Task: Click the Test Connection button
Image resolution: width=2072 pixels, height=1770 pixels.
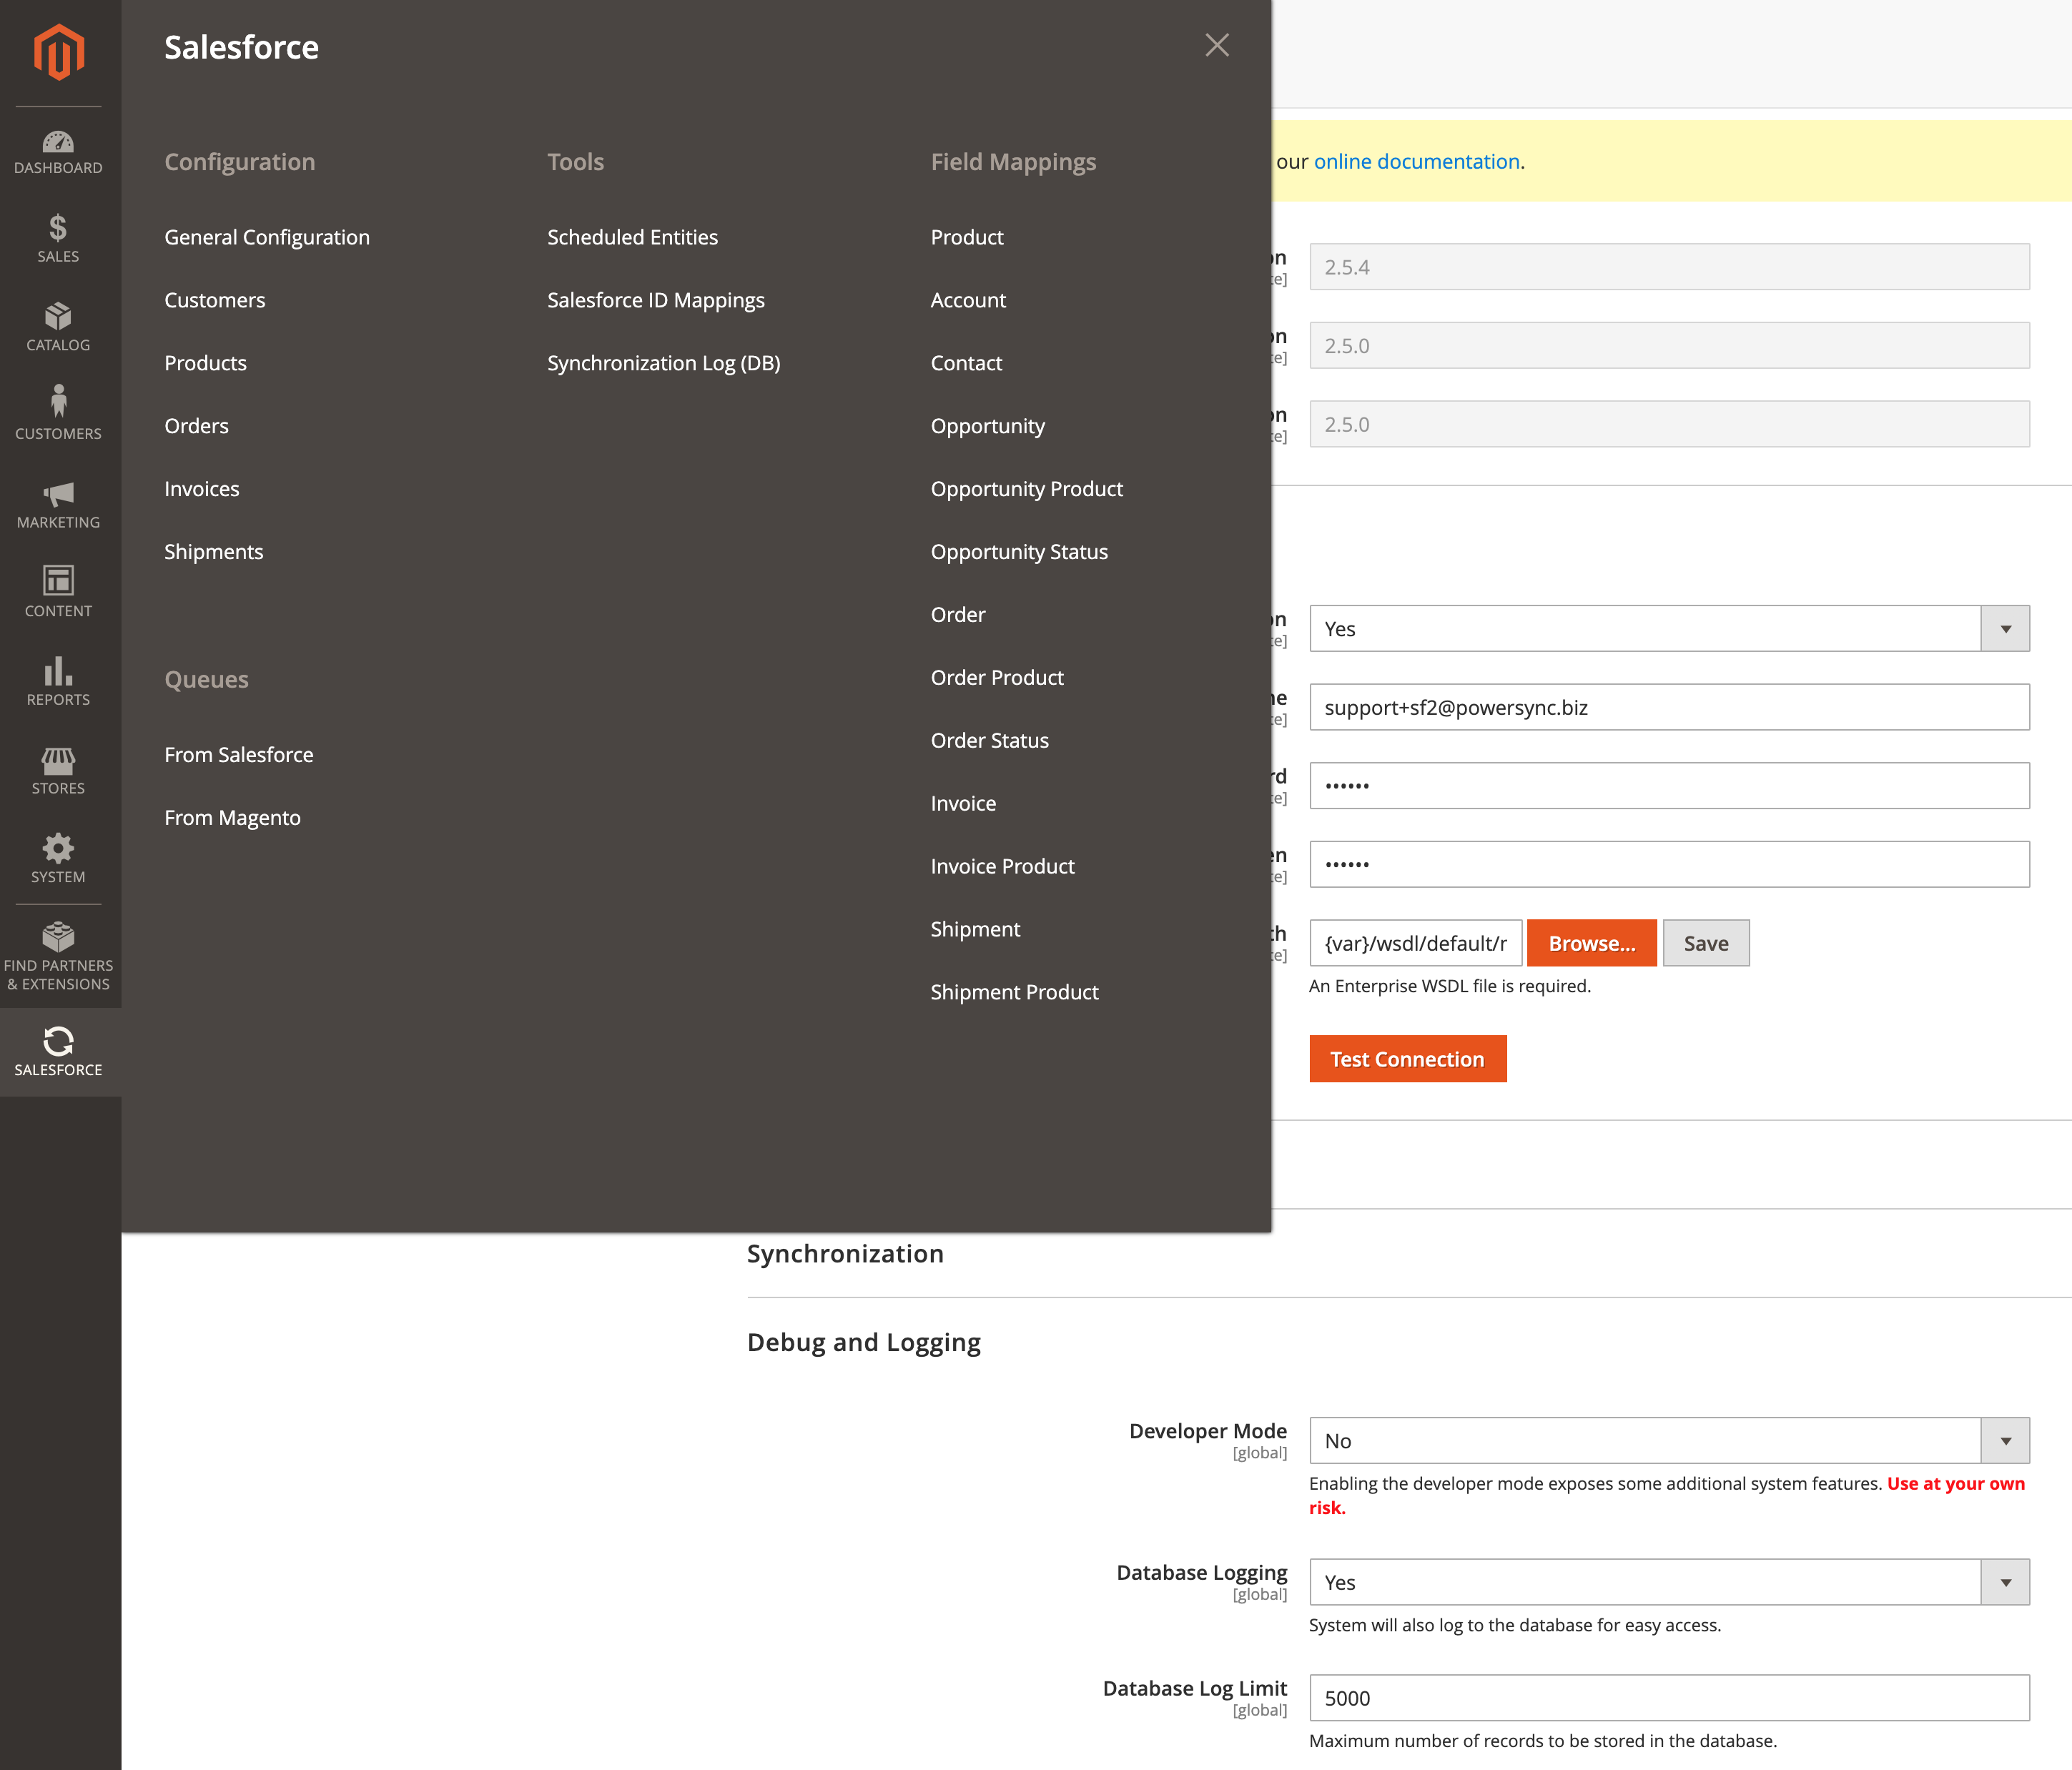Action: click(x=1407, y=1059)
